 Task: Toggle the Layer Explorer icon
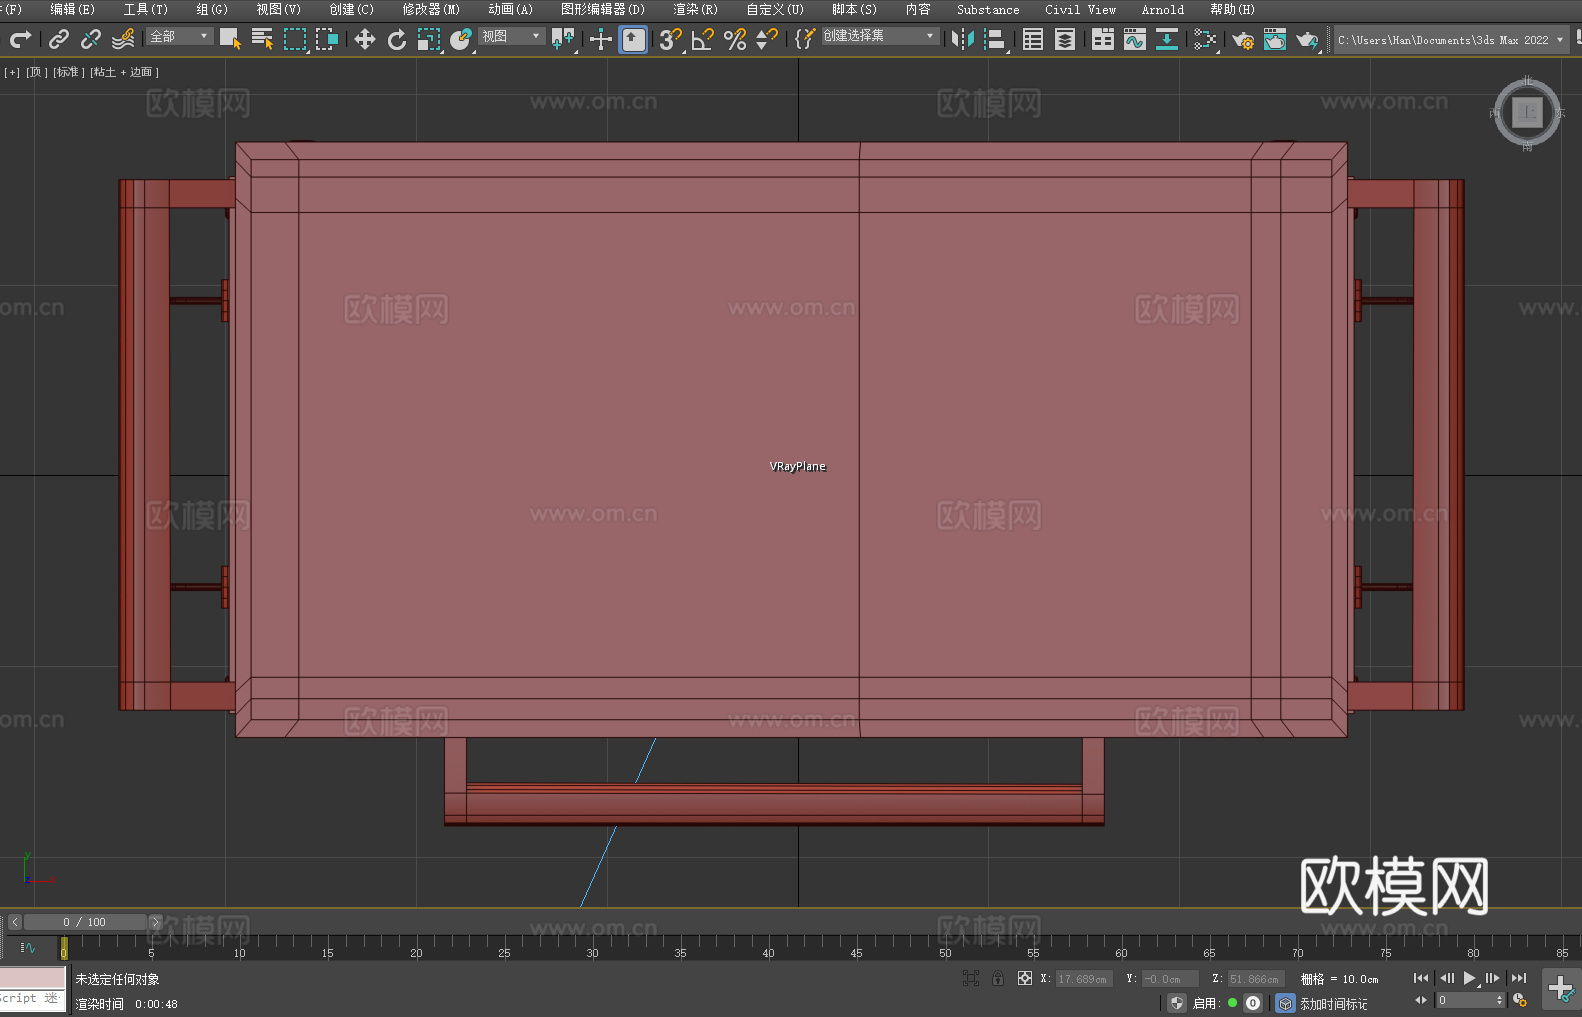pos(1065,39)
